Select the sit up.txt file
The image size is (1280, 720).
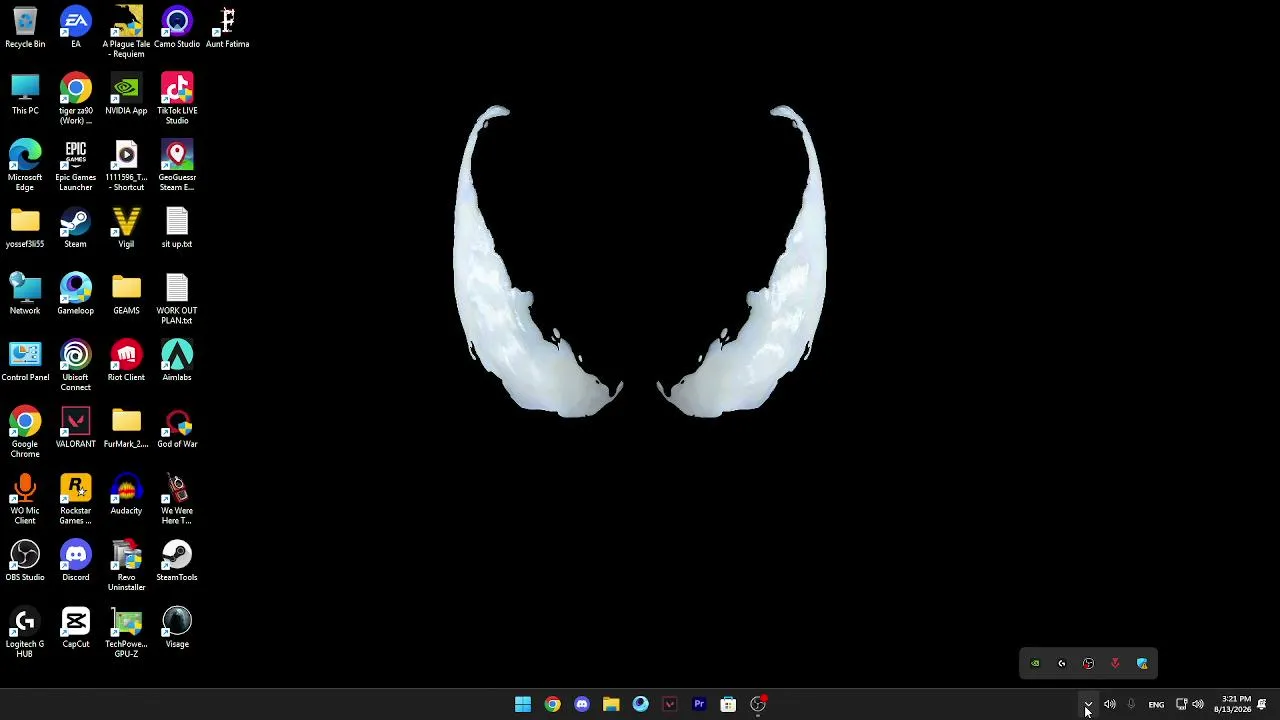pyautogui.click(x=177, y=228)
